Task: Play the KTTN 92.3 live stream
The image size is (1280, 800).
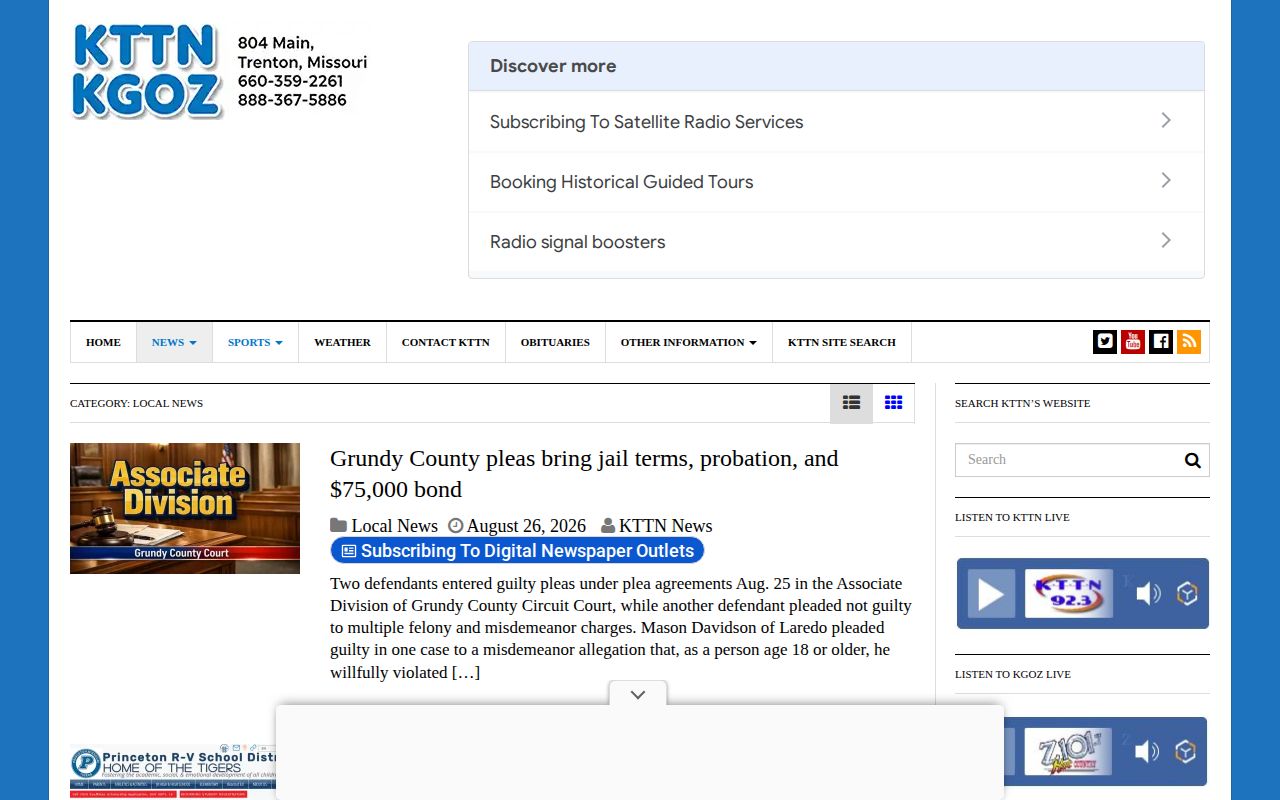Action: [991, 594]
